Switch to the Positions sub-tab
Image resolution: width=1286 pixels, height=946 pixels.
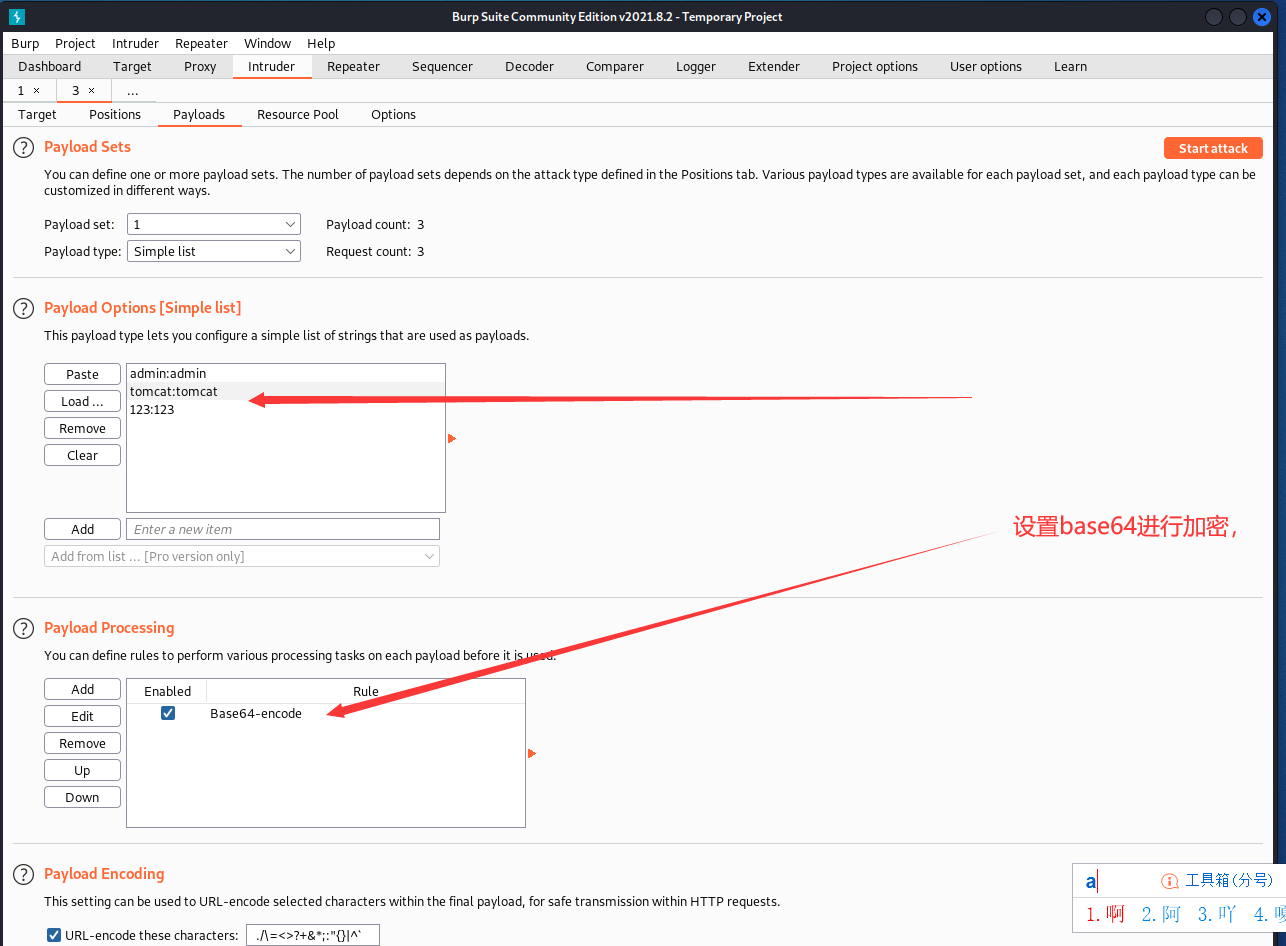[115, 115]
